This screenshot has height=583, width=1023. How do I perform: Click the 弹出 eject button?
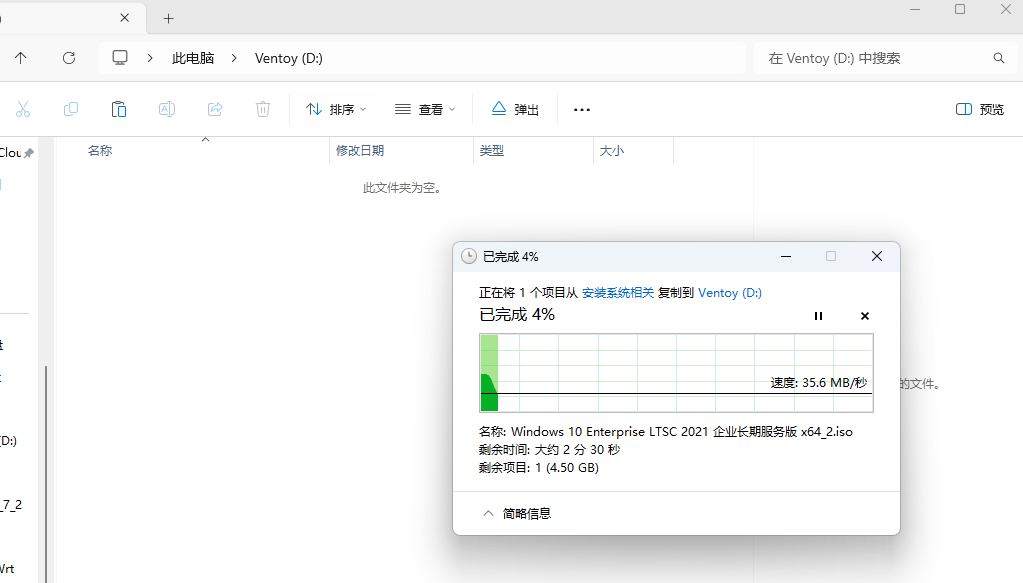coord(515,109)
